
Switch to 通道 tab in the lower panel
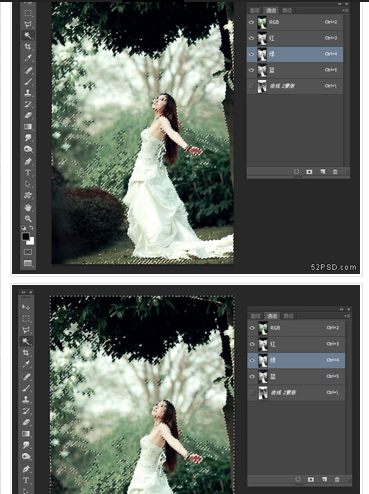tap(272, 316)
